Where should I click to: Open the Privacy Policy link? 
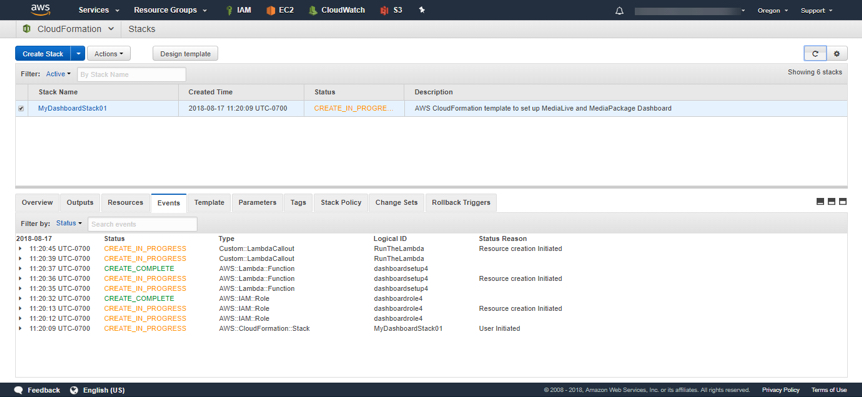pos(781,390)
